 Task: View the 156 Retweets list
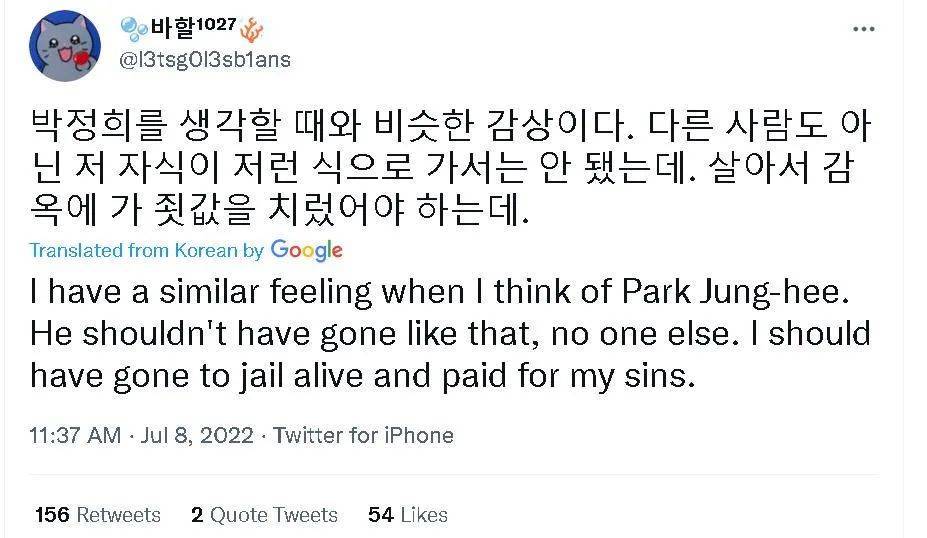pyautogui.click(x=97, y=515)
